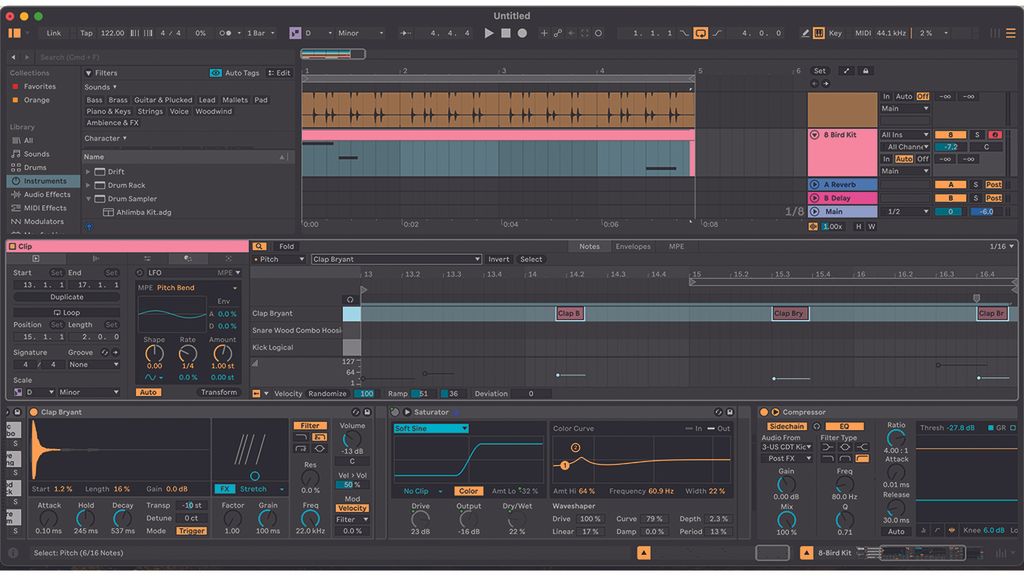Click the save-preset disk icon on the Saturator
Image resolution: width=1024 pixels, height=576 pixels.
coord(729,411)
